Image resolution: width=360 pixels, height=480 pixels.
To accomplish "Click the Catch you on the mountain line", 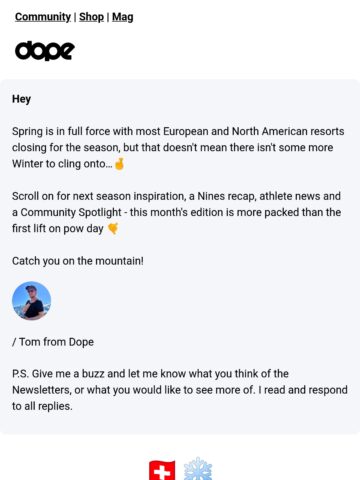I will pos(78,261).
